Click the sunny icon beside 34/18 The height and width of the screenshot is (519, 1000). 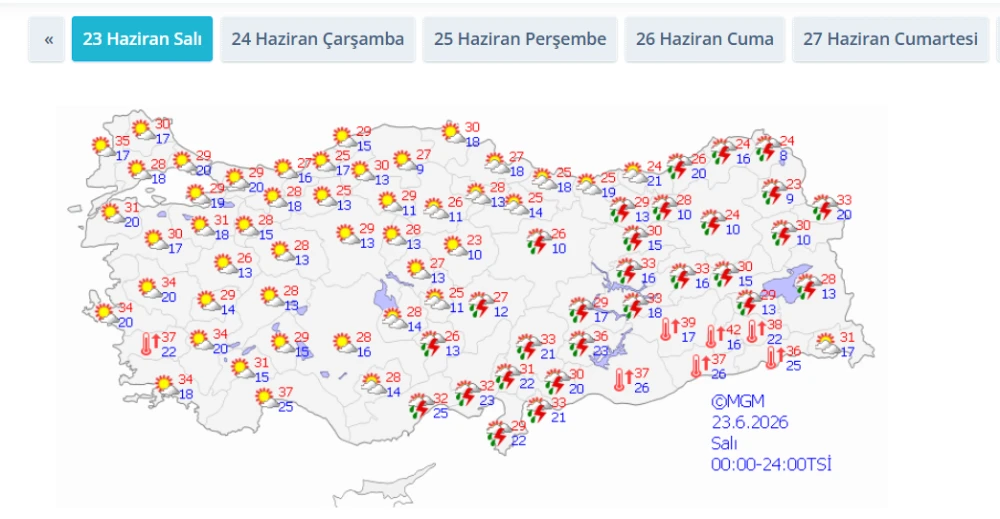pos(166,386)
